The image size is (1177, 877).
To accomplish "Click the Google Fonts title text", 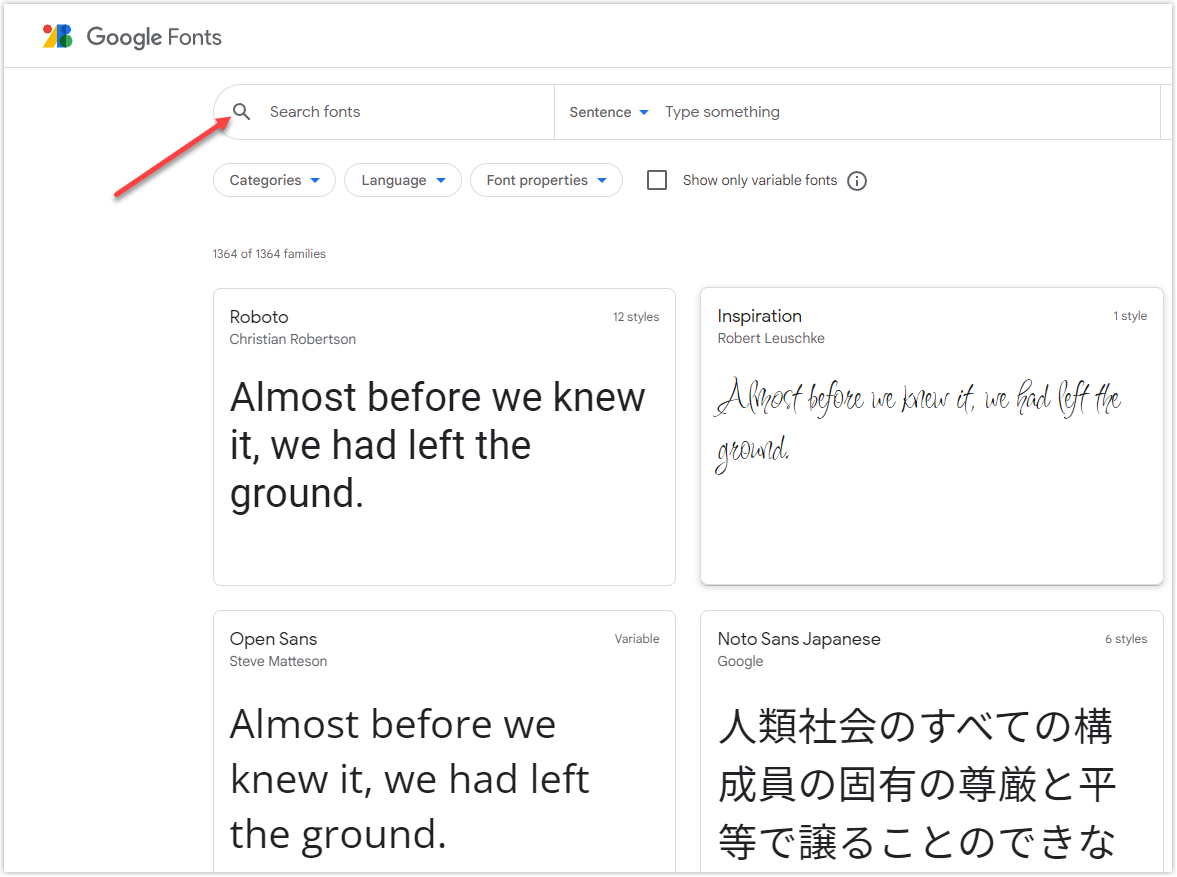I will click(154, 38).
